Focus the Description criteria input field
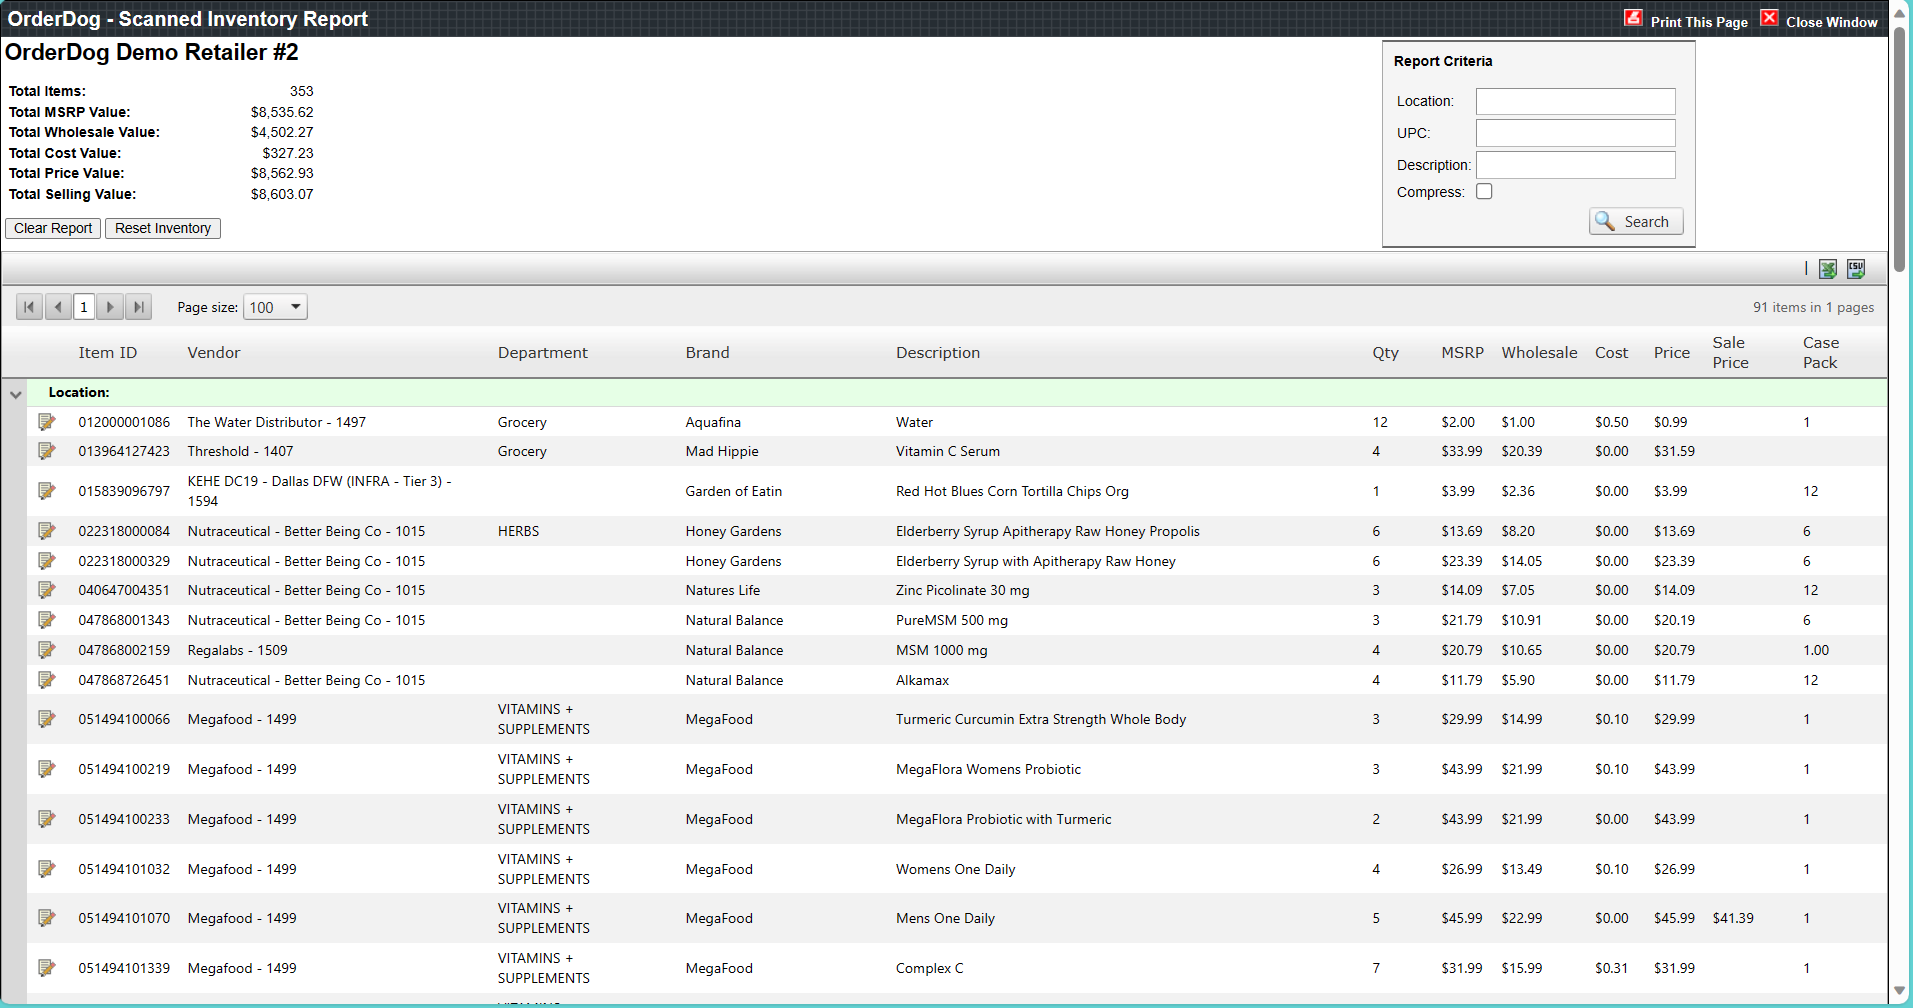 1576,165
